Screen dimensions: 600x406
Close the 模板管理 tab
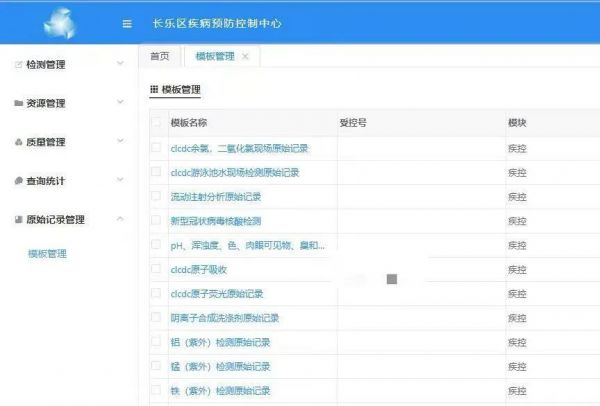point(245,57)
